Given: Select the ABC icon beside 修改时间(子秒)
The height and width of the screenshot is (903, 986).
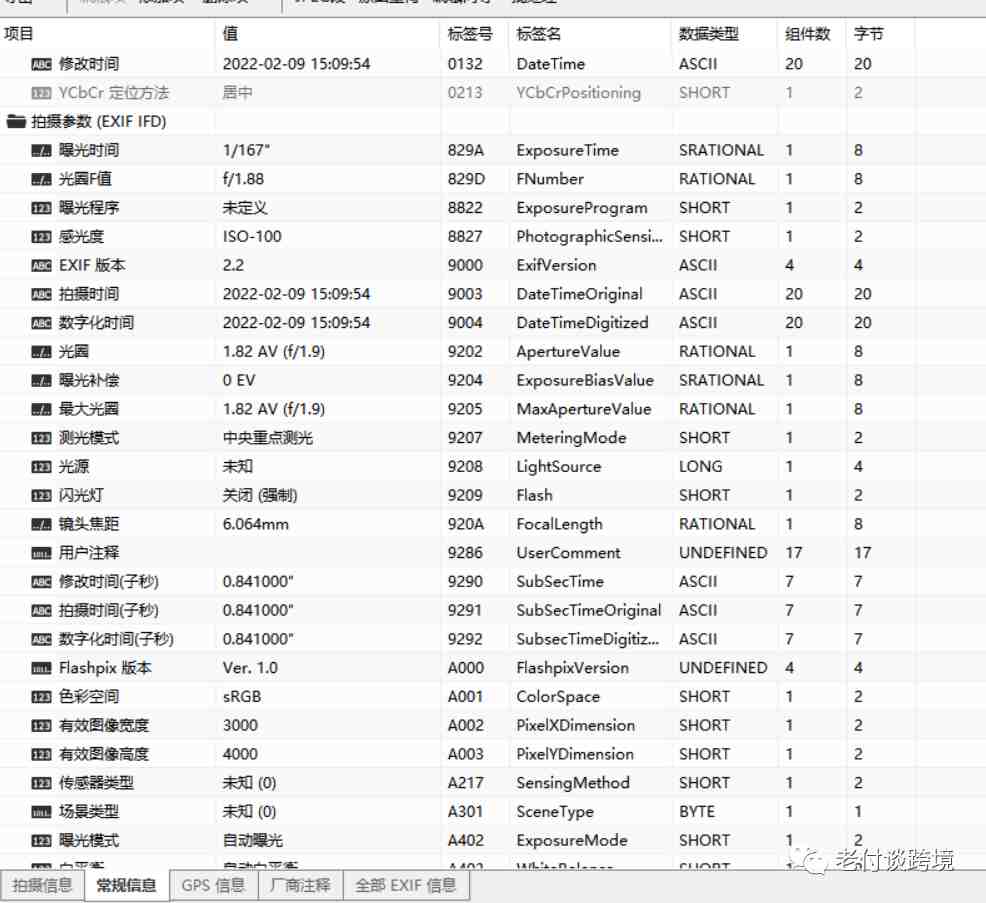Looking at the screenshot, I should tap(42, 582).
